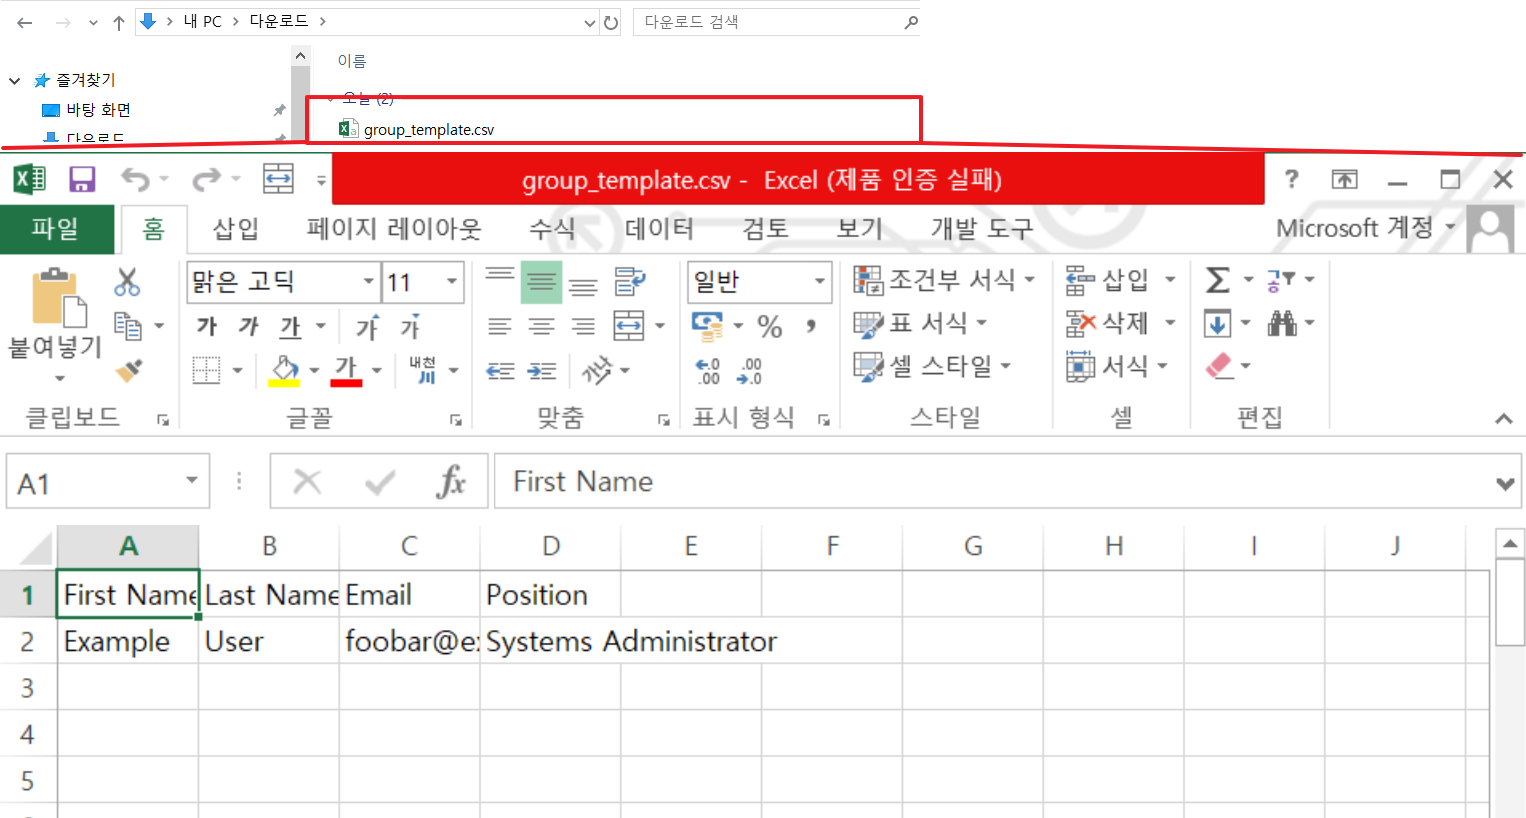Increase the font size

(368, 326)
